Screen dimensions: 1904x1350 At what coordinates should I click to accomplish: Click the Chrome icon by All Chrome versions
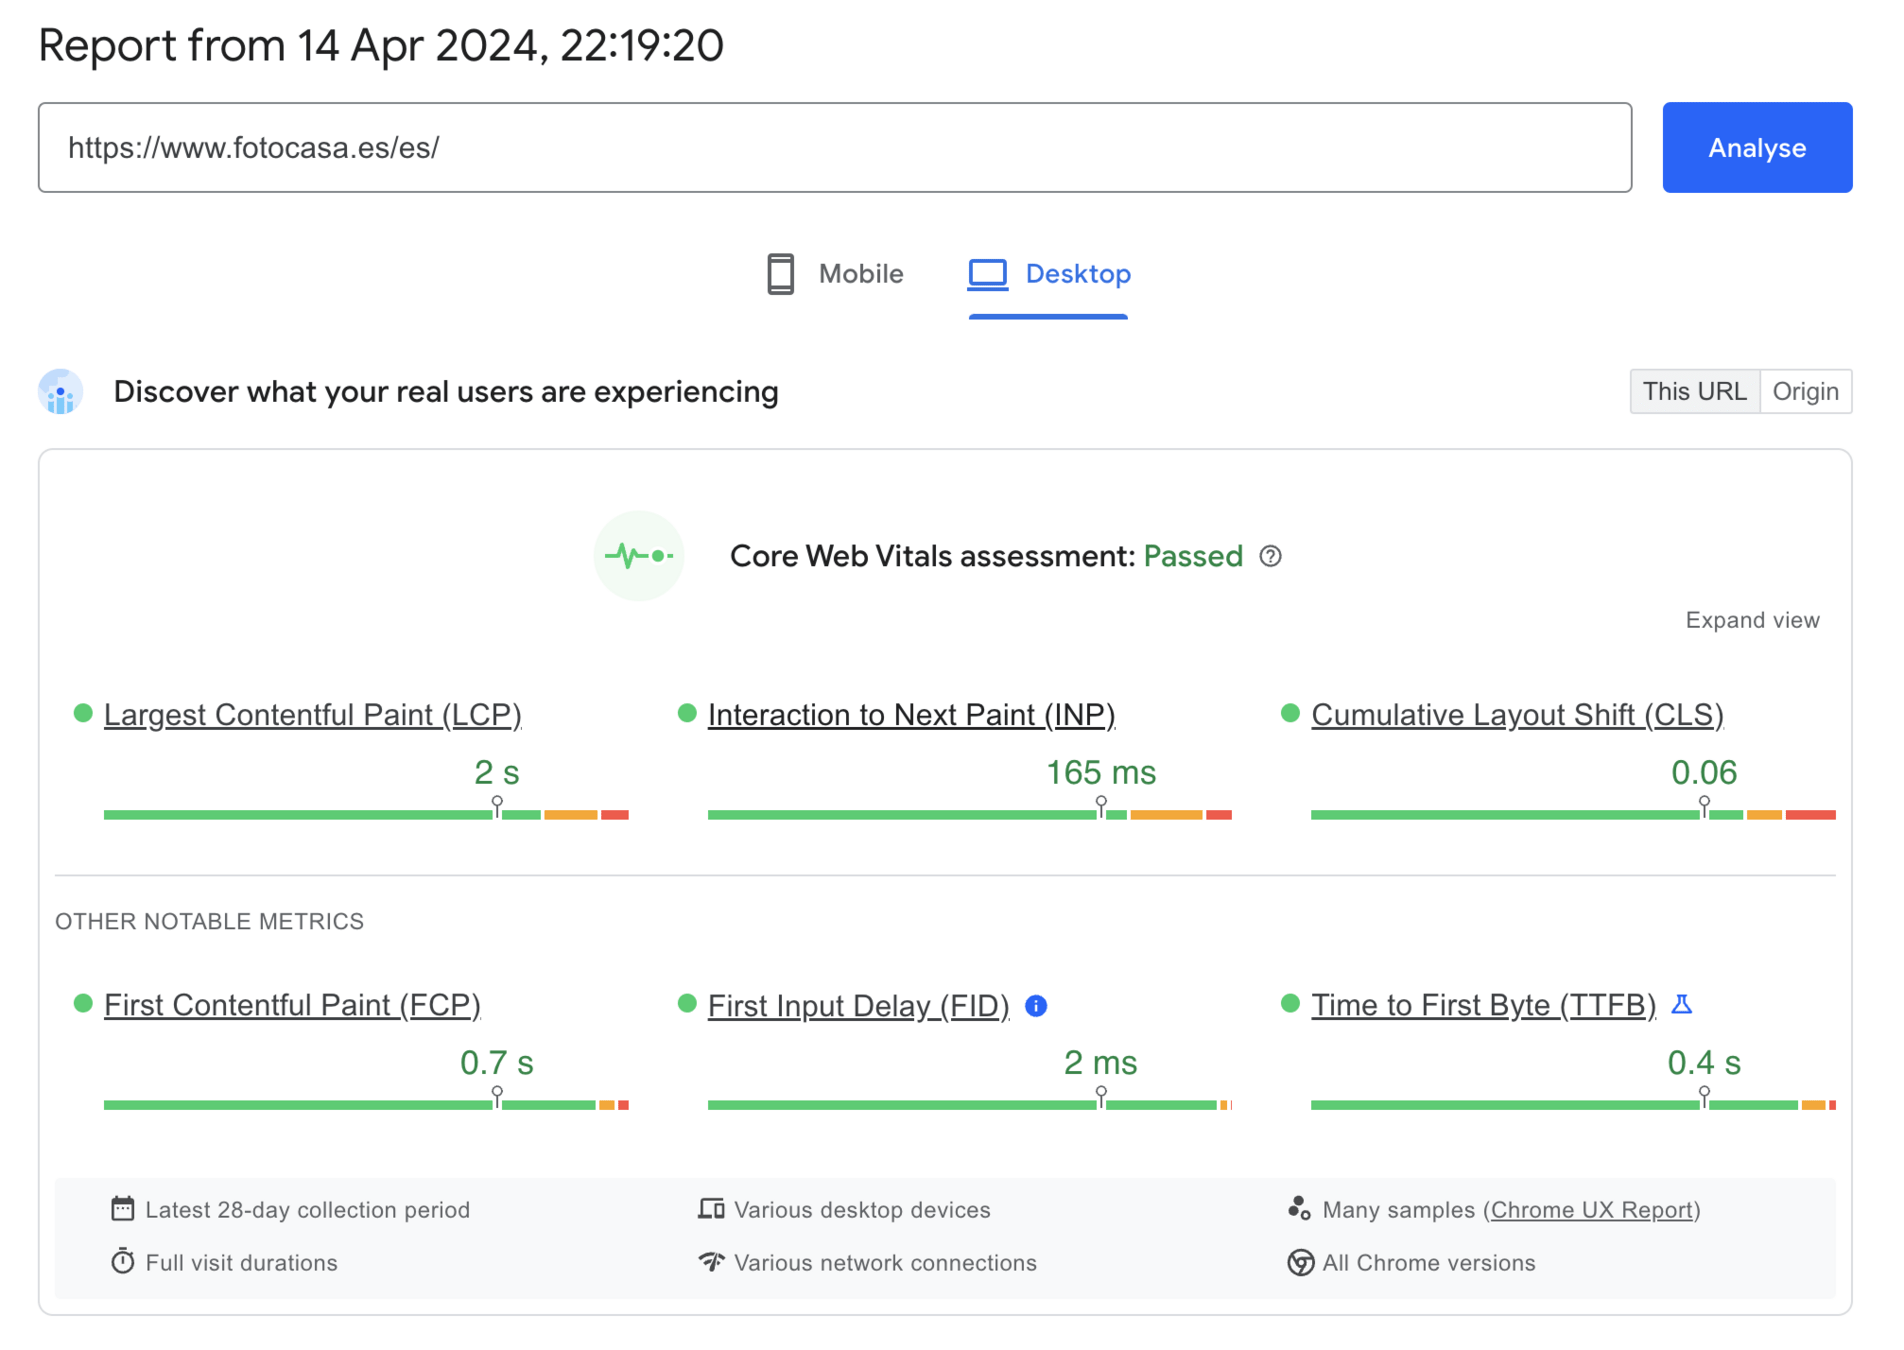point(1300,1262)
